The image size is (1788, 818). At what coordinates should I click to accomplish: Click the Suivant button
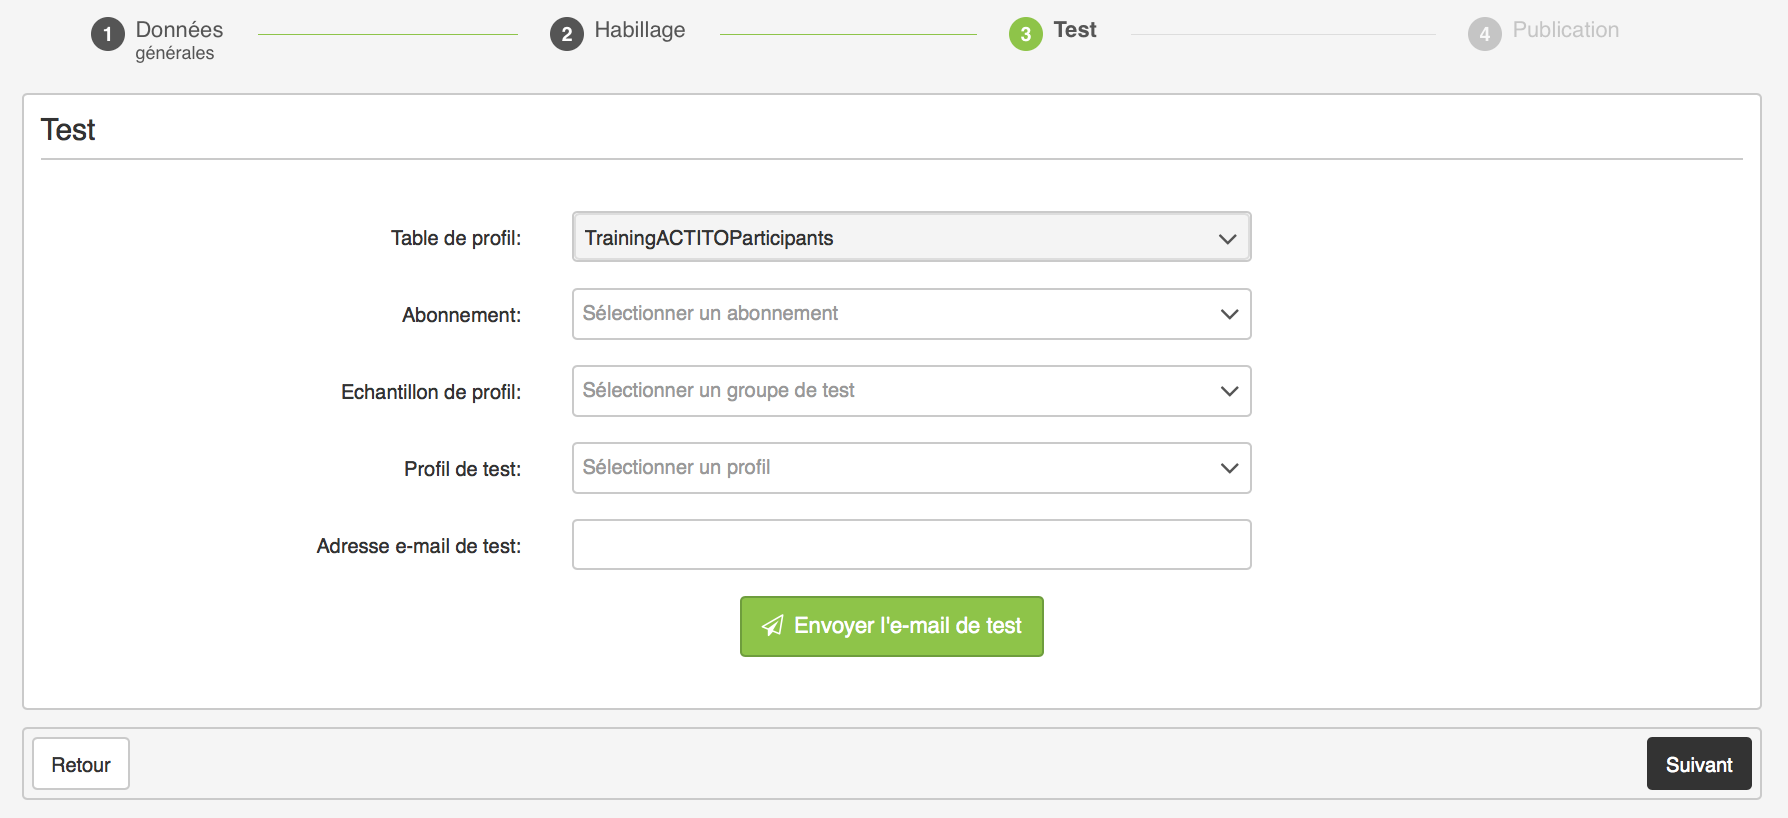(1698, 764)
